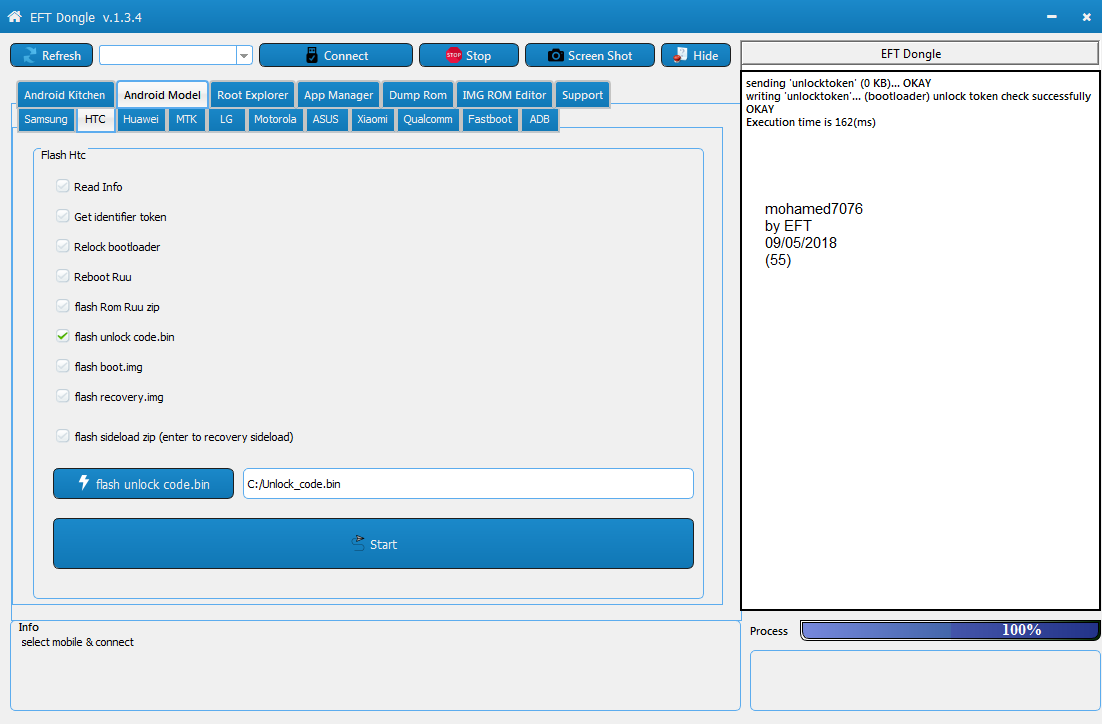Click the home icon in the title bar
This screenshot has width=1102, height=724.
point(14,16)
